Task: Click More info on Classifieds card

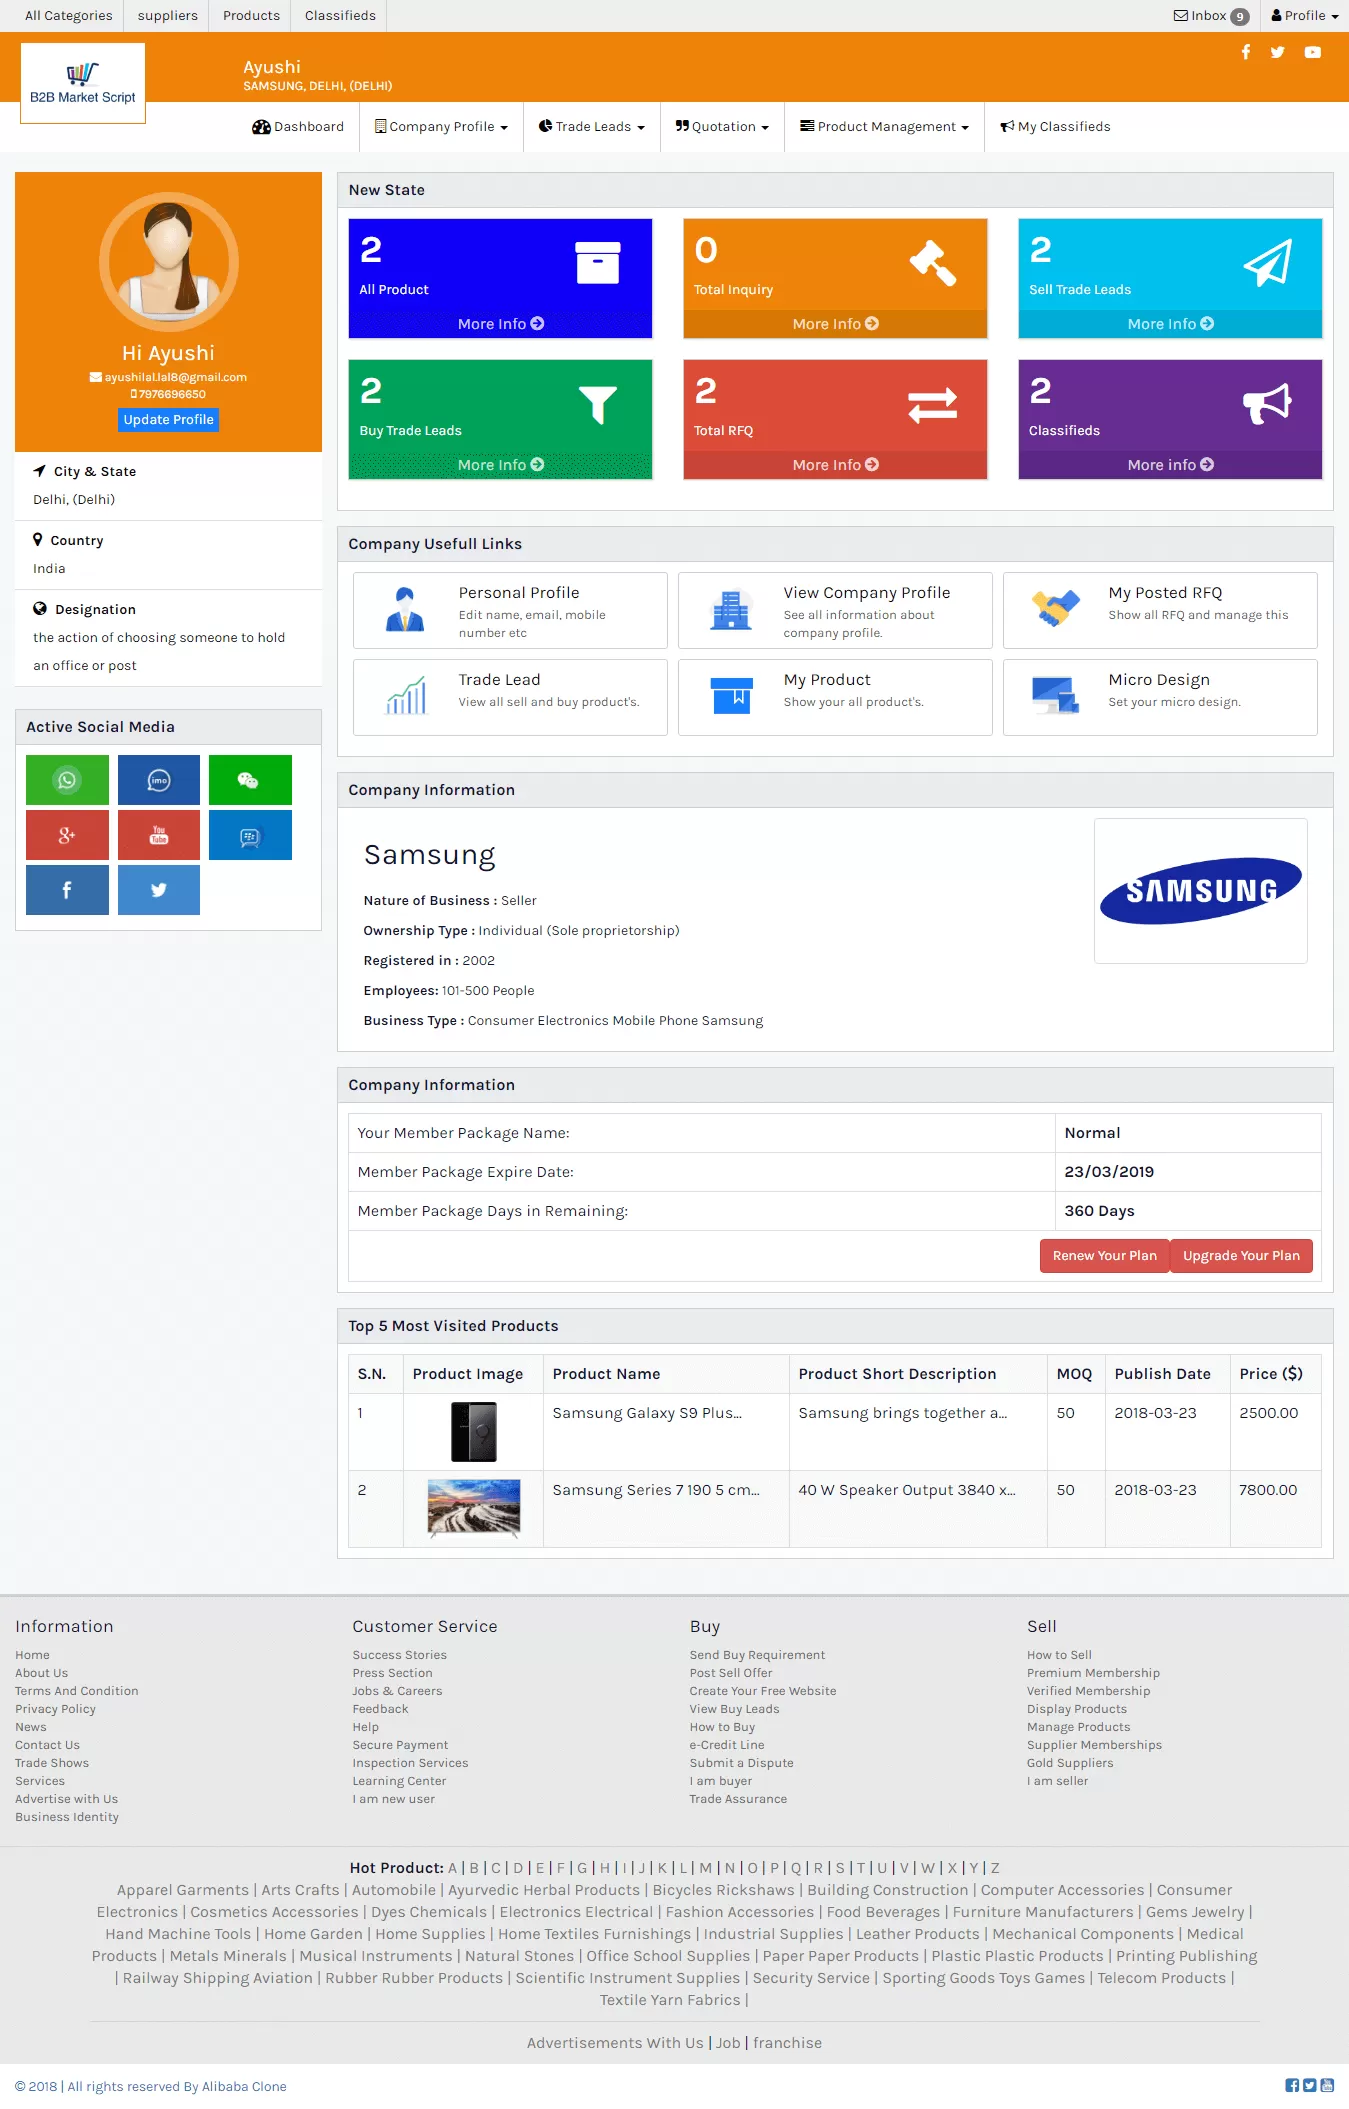Action: 1170,465
